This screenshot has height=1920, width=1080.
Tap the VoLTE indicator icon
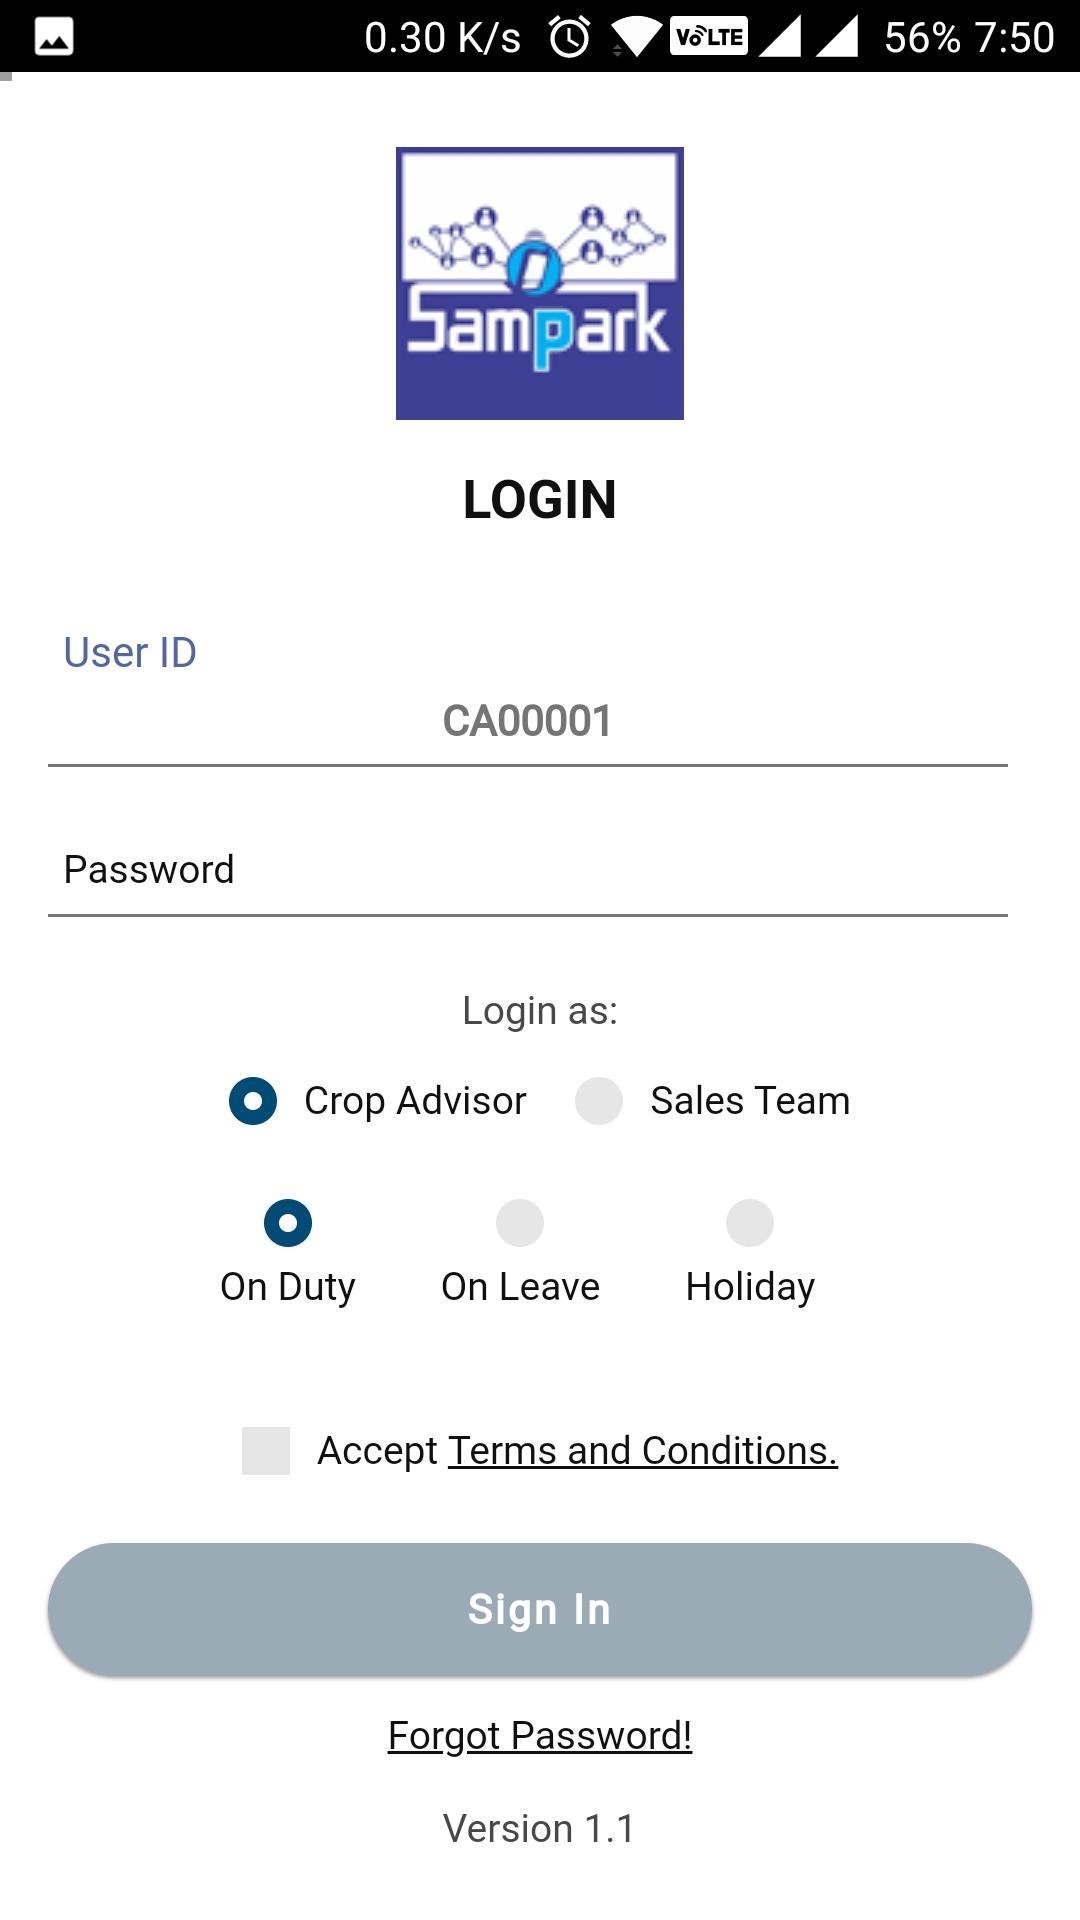pos(708,37)
